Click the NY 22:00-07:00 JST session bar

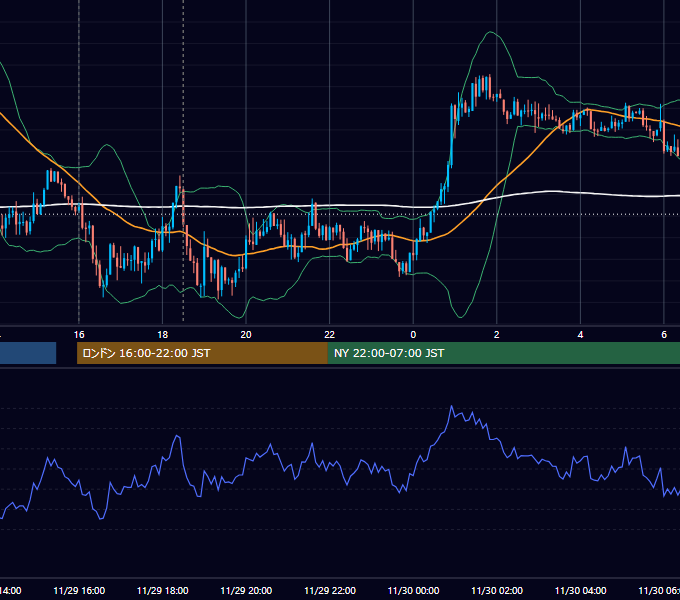coord(503,353)
